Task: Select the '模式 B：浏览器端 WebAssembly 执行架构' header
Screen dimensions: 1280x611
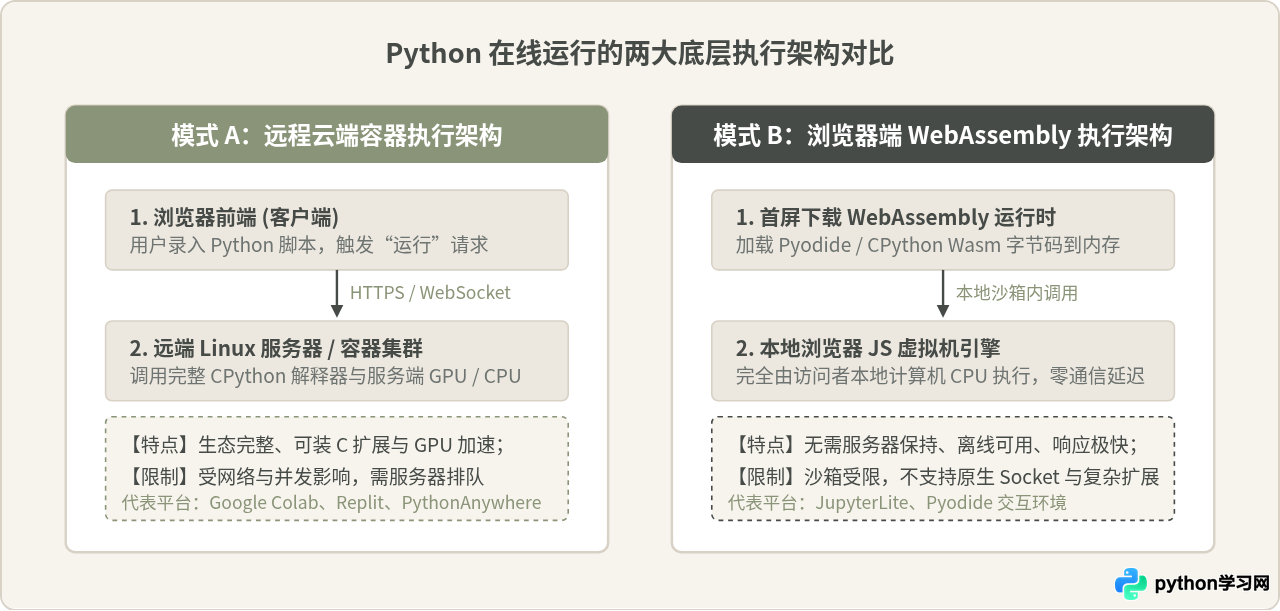Action: (x=943, y=135)
